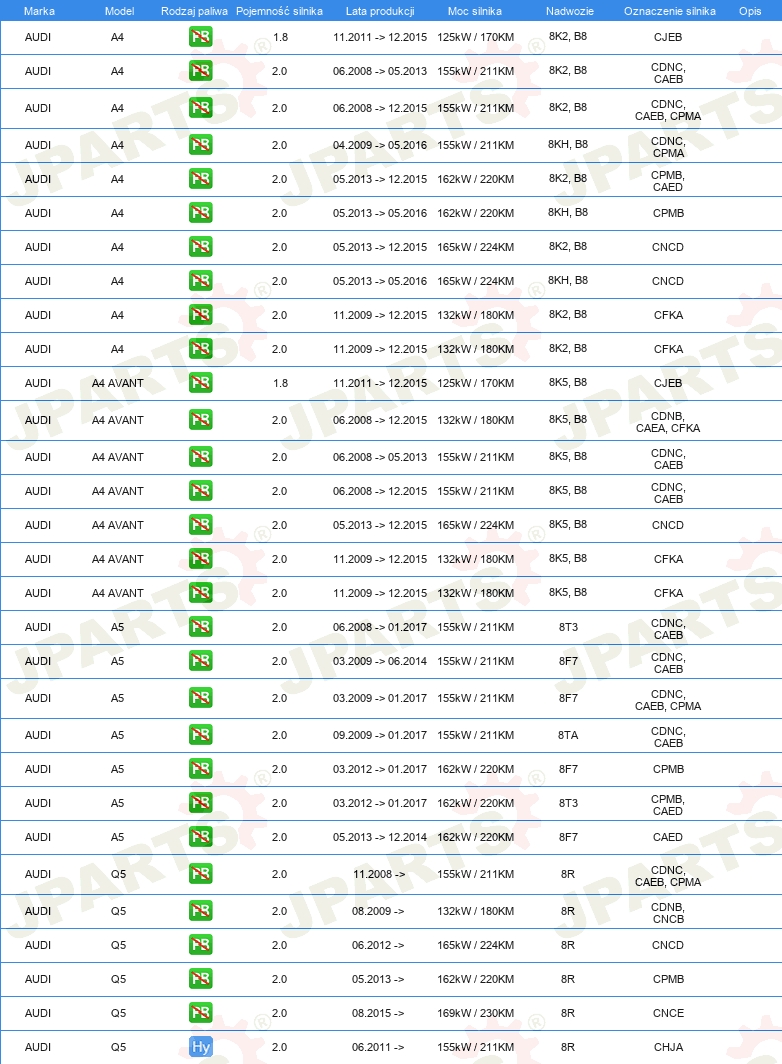The image size is (782, 1064).
Task: Click the fuel icon in the Q5 CDNB, CNCB row
Action: click(200, 911)
